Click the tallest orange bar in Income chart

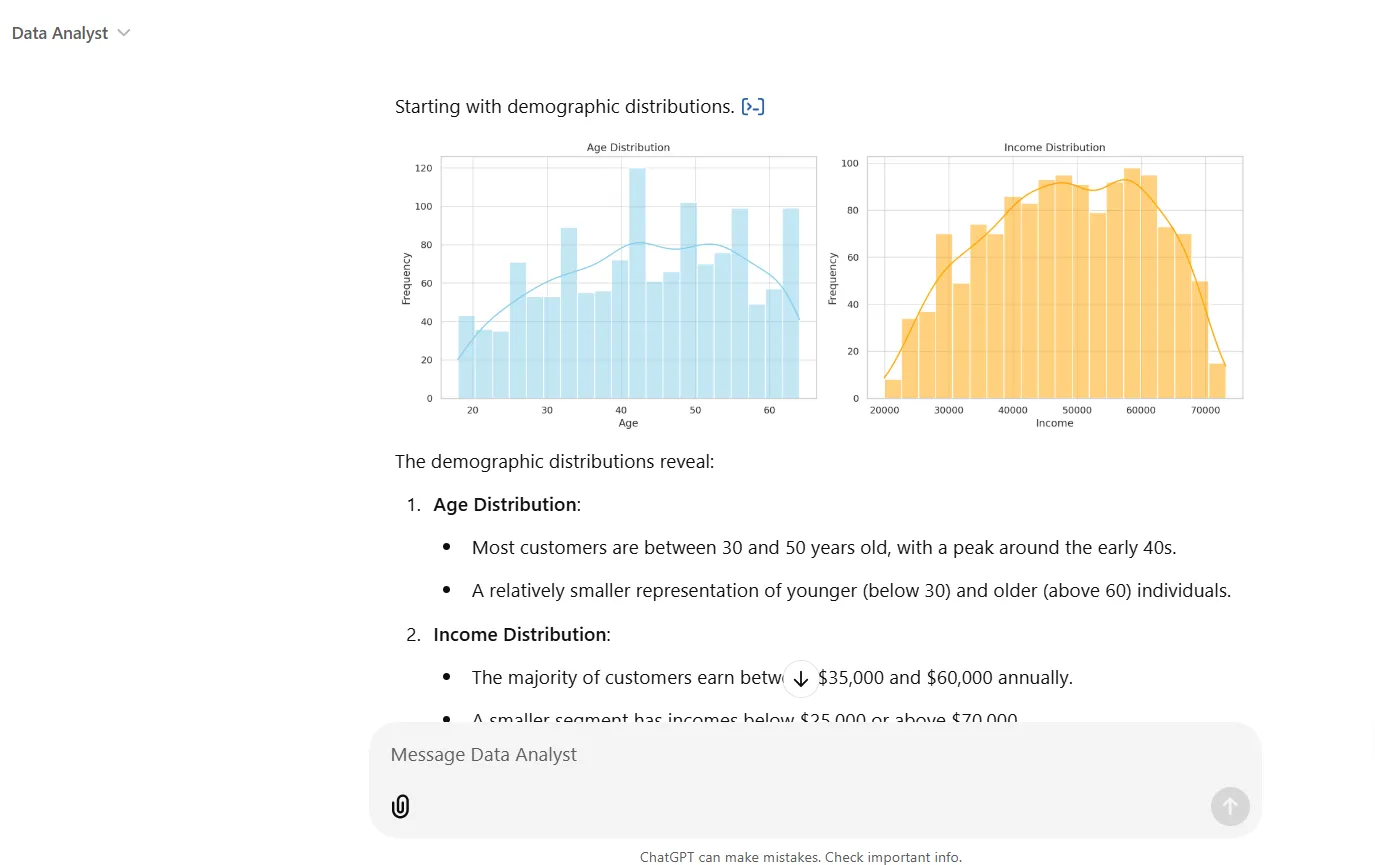pyautogui.click(x=1131, y=283)
